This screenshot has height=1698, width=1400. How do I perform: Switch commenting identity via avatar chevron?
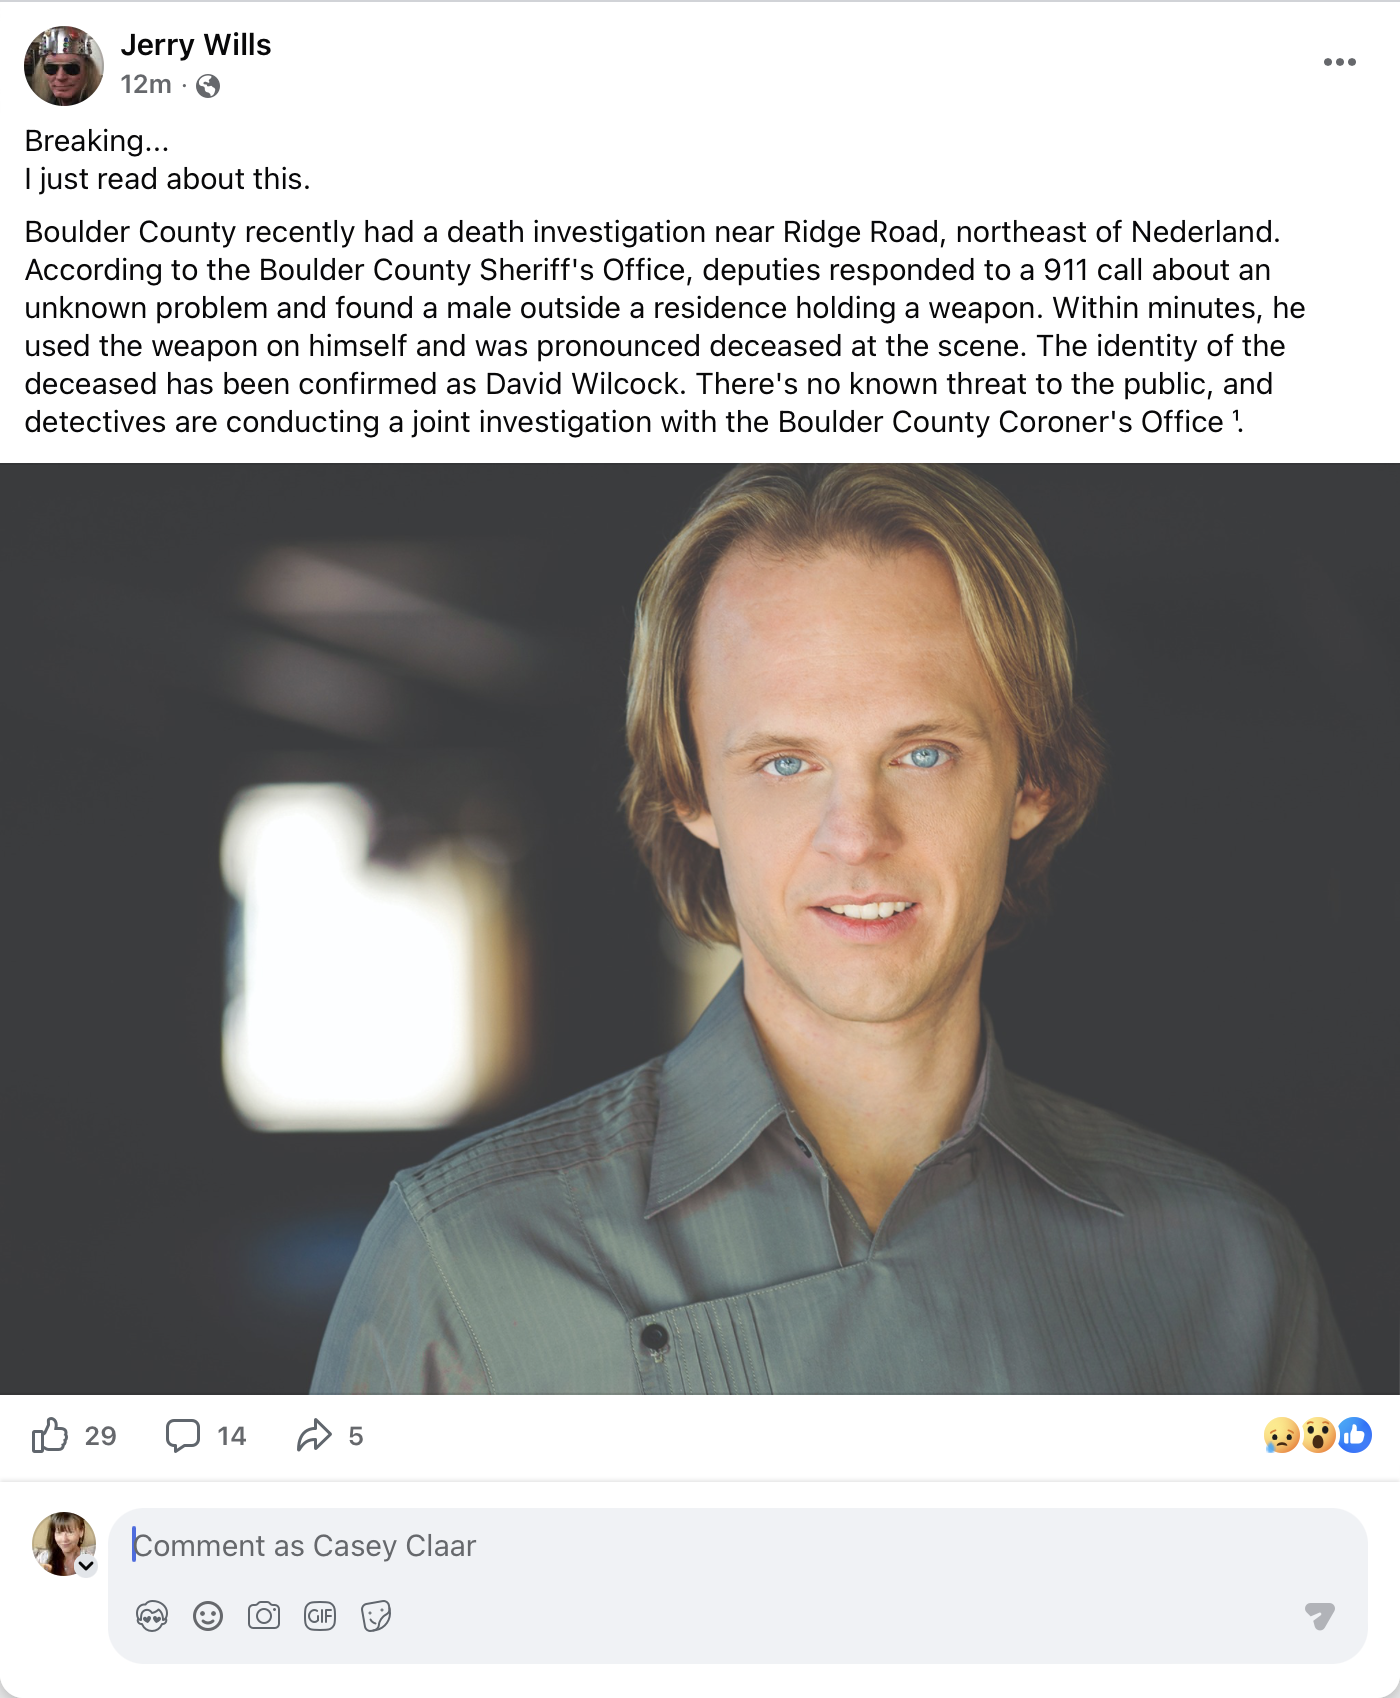point(87,1566)
